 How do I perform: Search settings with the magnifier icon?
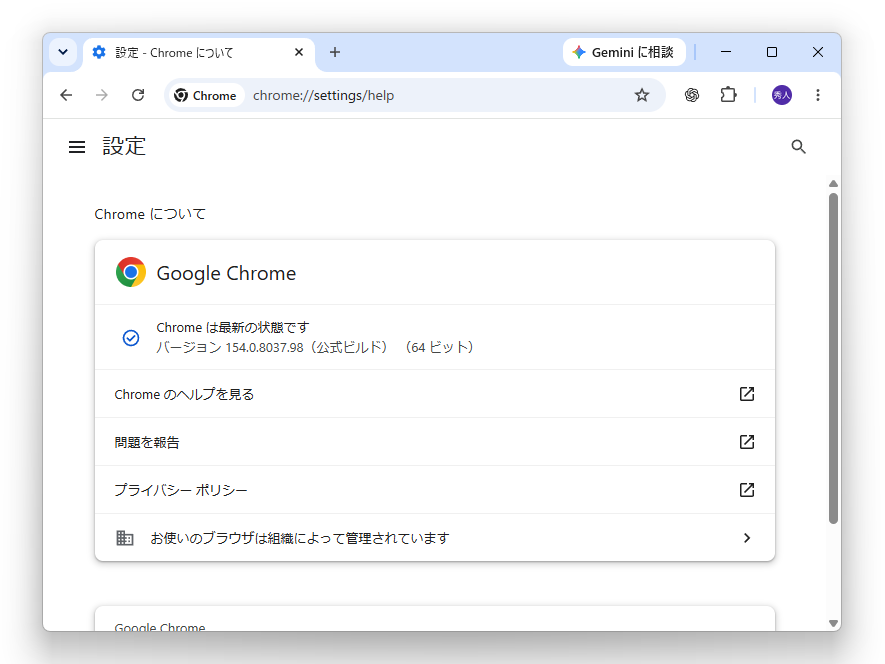point(798,147)
